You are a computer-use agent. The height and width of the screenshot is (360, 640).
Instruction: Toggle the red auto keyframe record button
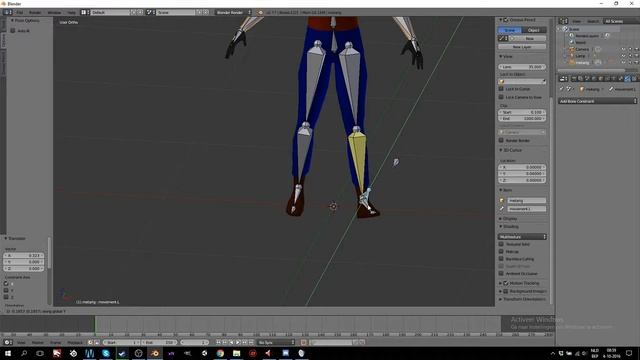click(x=304, y=342)
